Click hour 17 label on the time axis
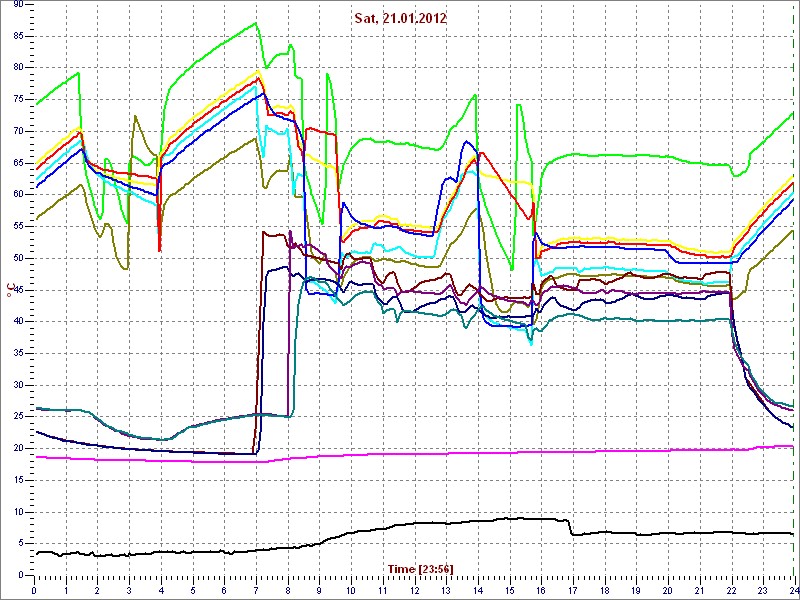Screen dimensions: 800x600 (x=572, y=590)
